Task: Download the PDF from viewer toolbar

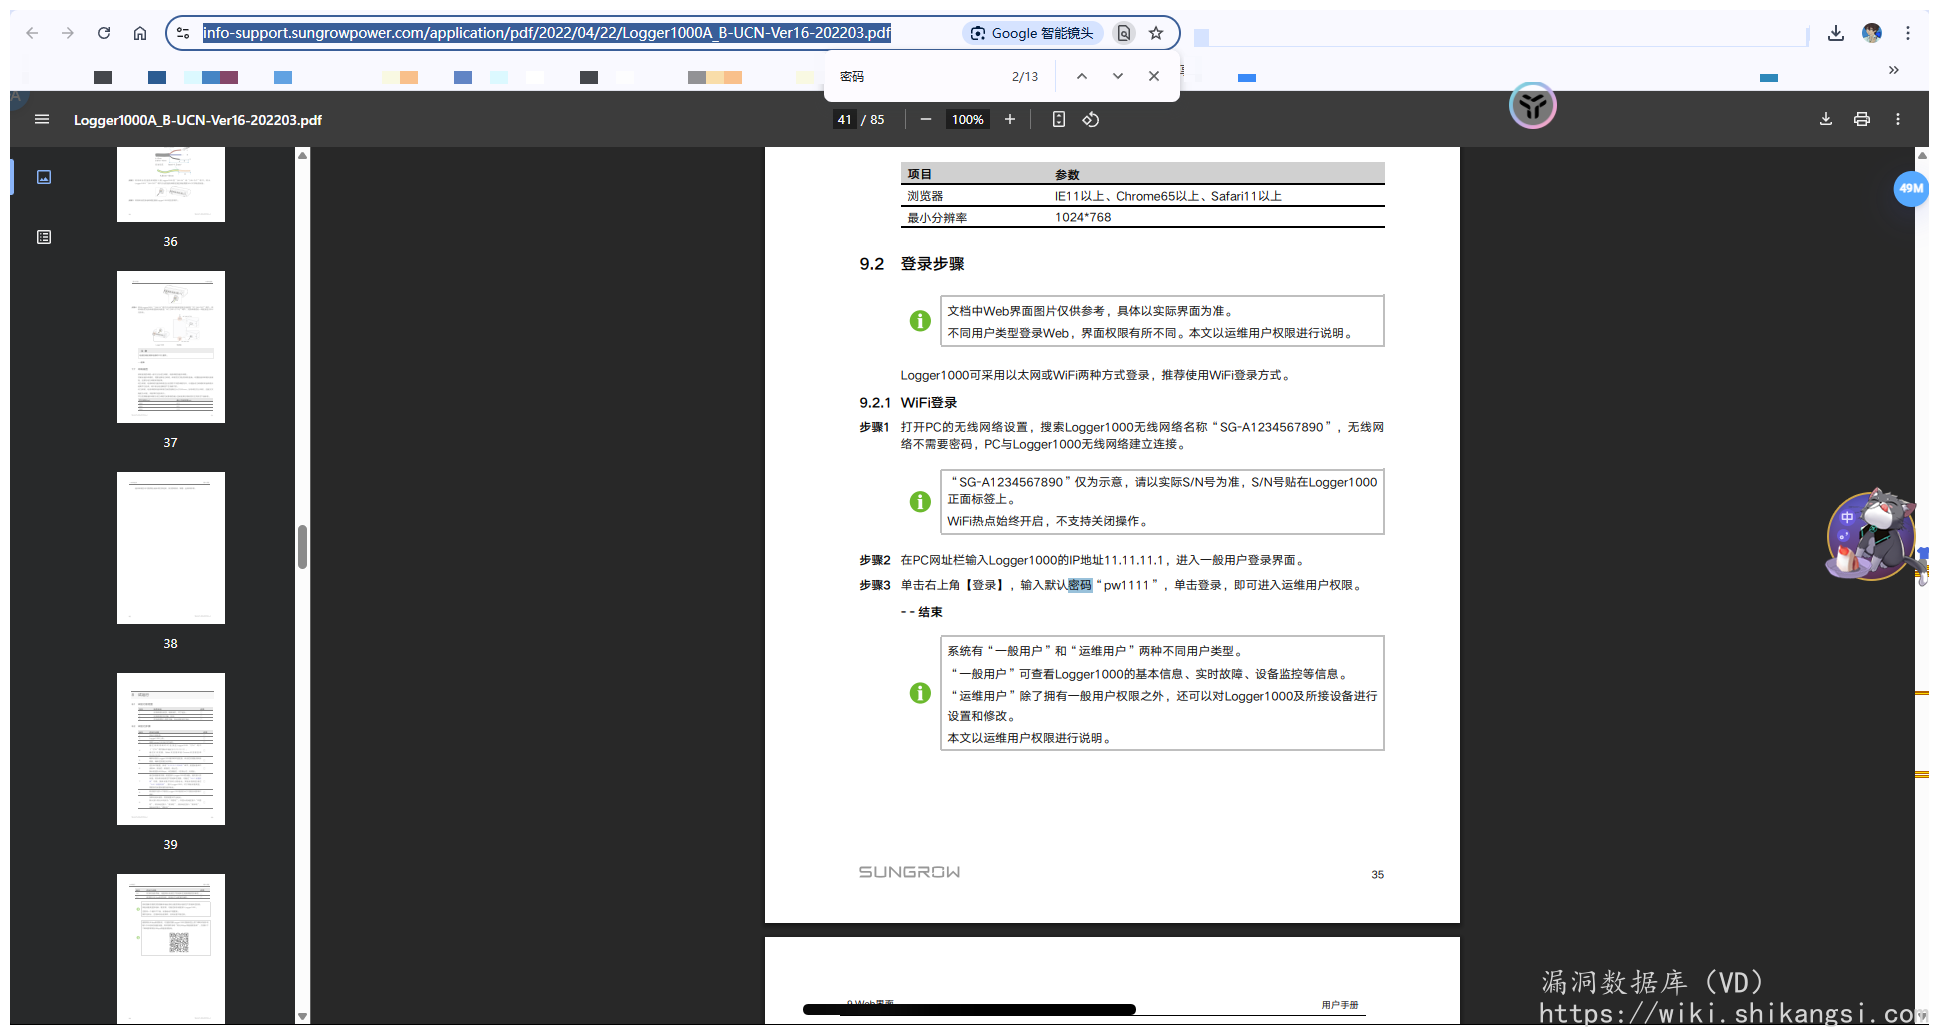Action: point(1826,119)
